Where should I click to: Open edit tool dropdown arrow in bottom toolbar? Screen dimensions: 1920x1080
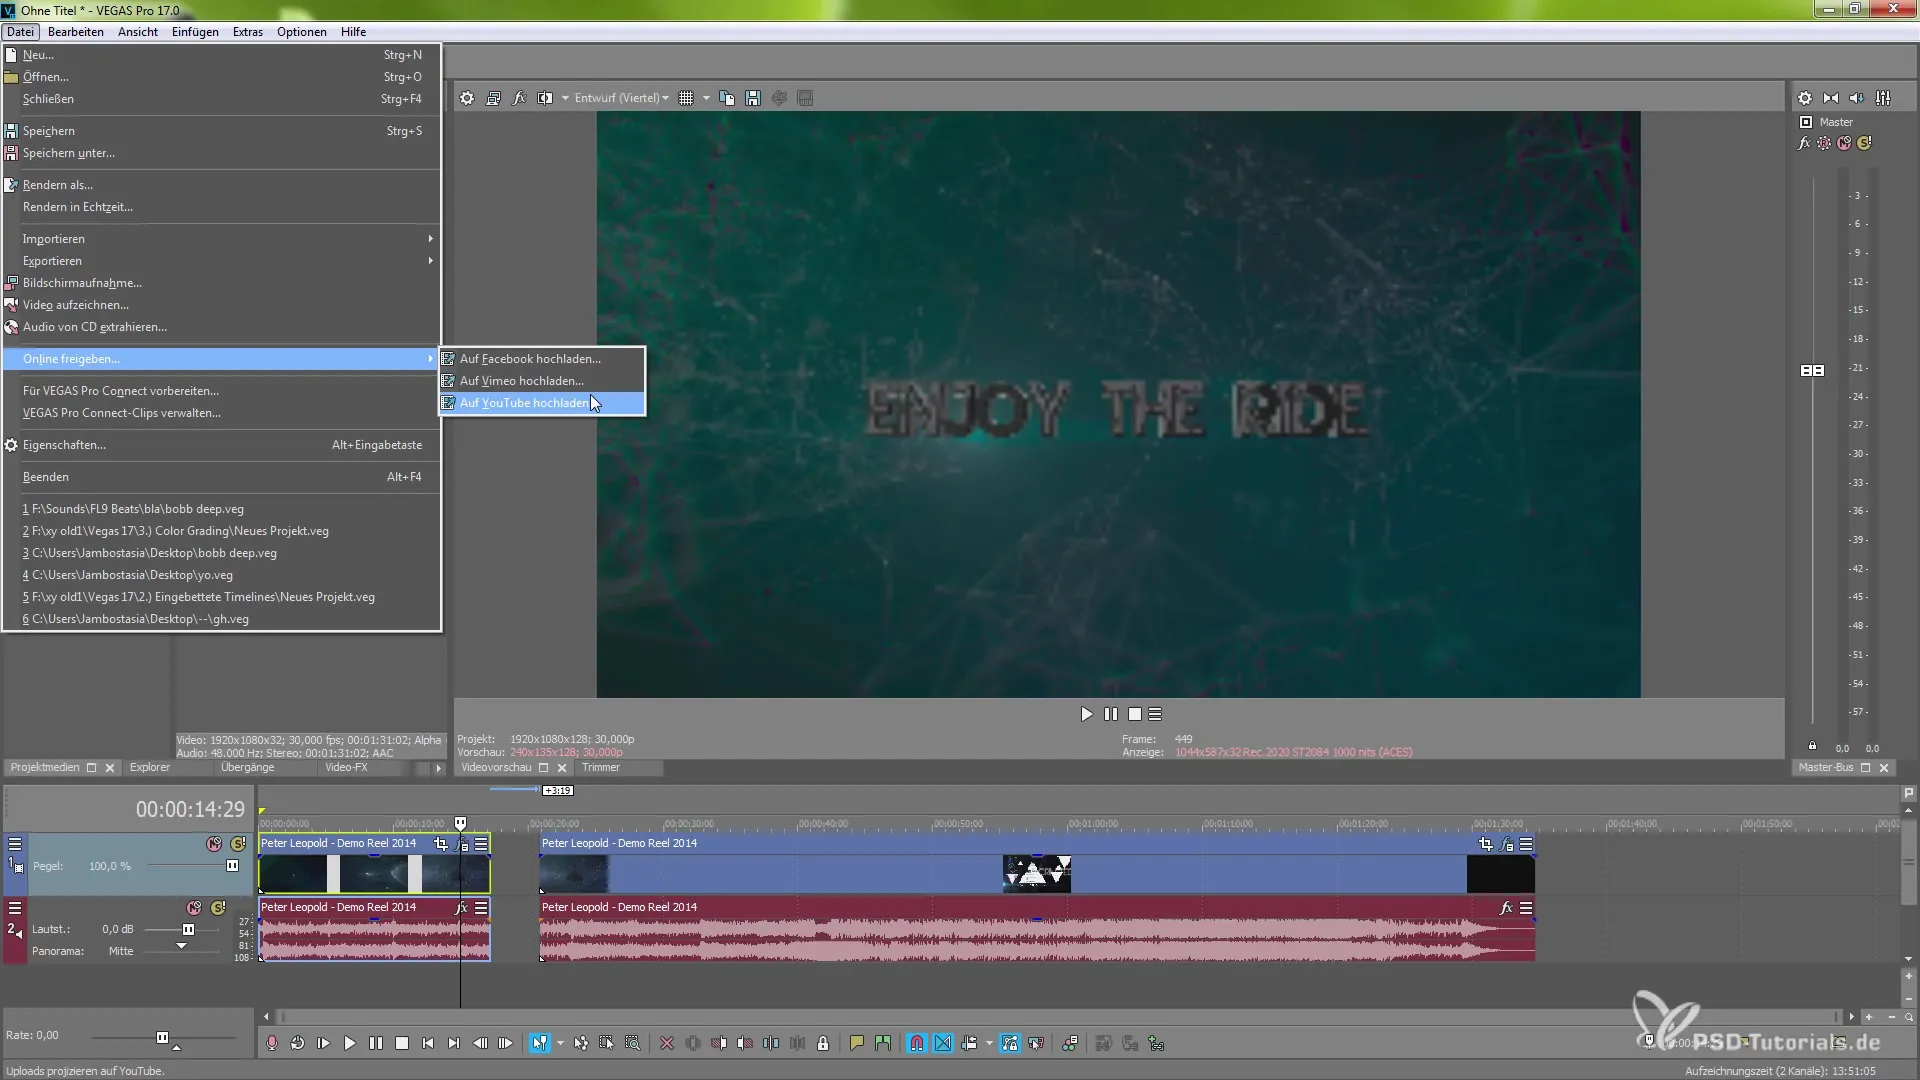coord(559,1043)
